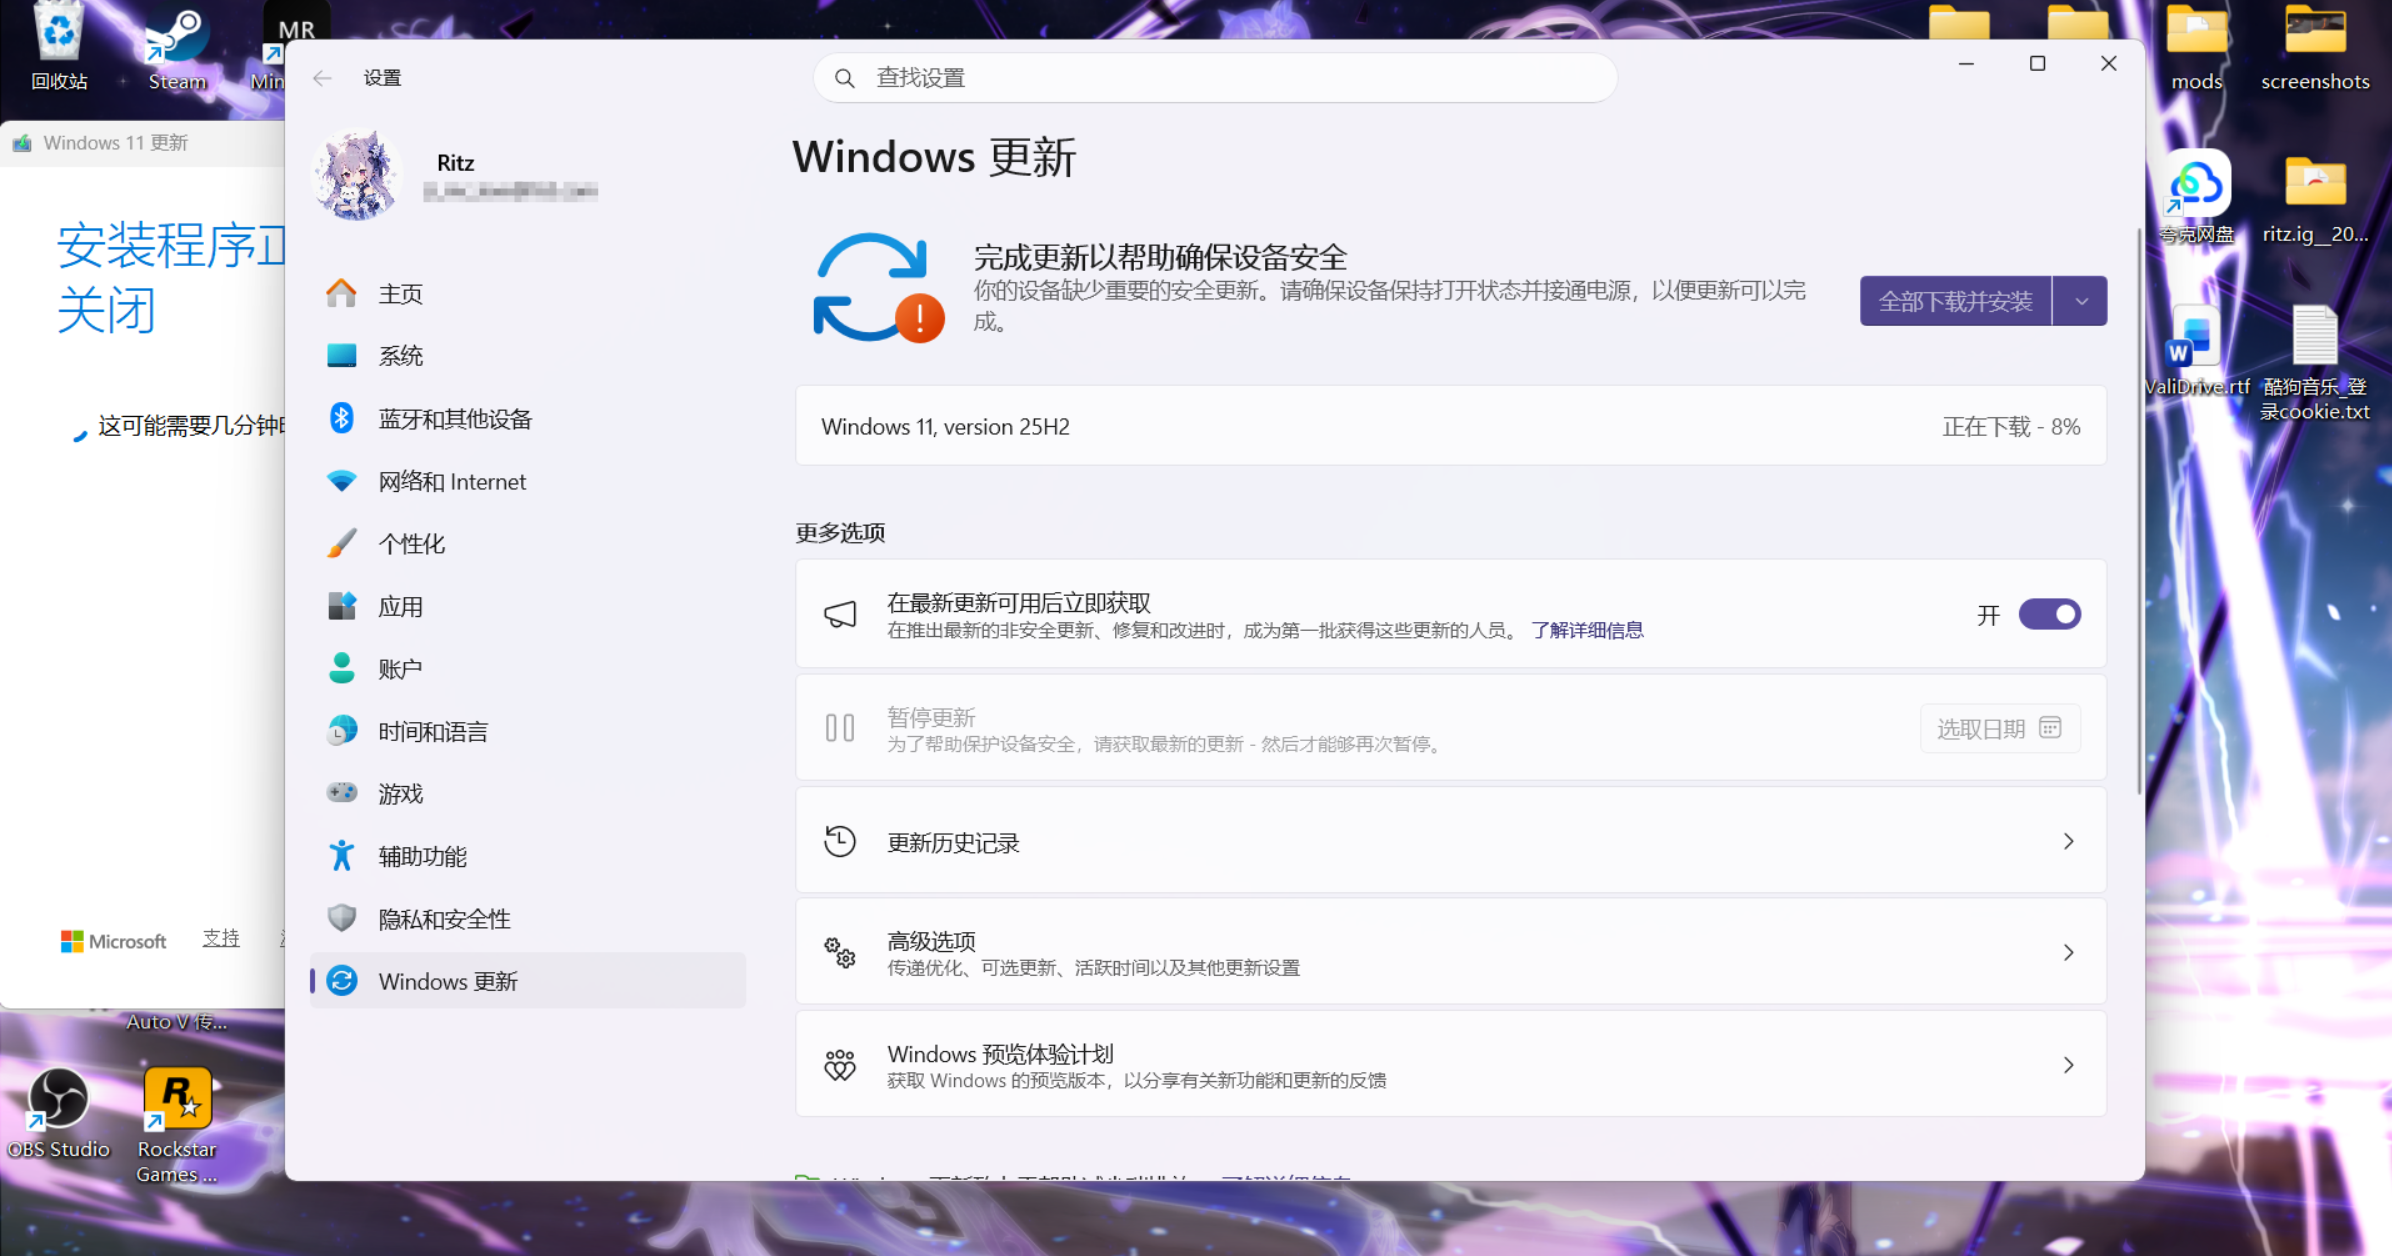Select Windows 更新 in the sidebar

[527, 981]
